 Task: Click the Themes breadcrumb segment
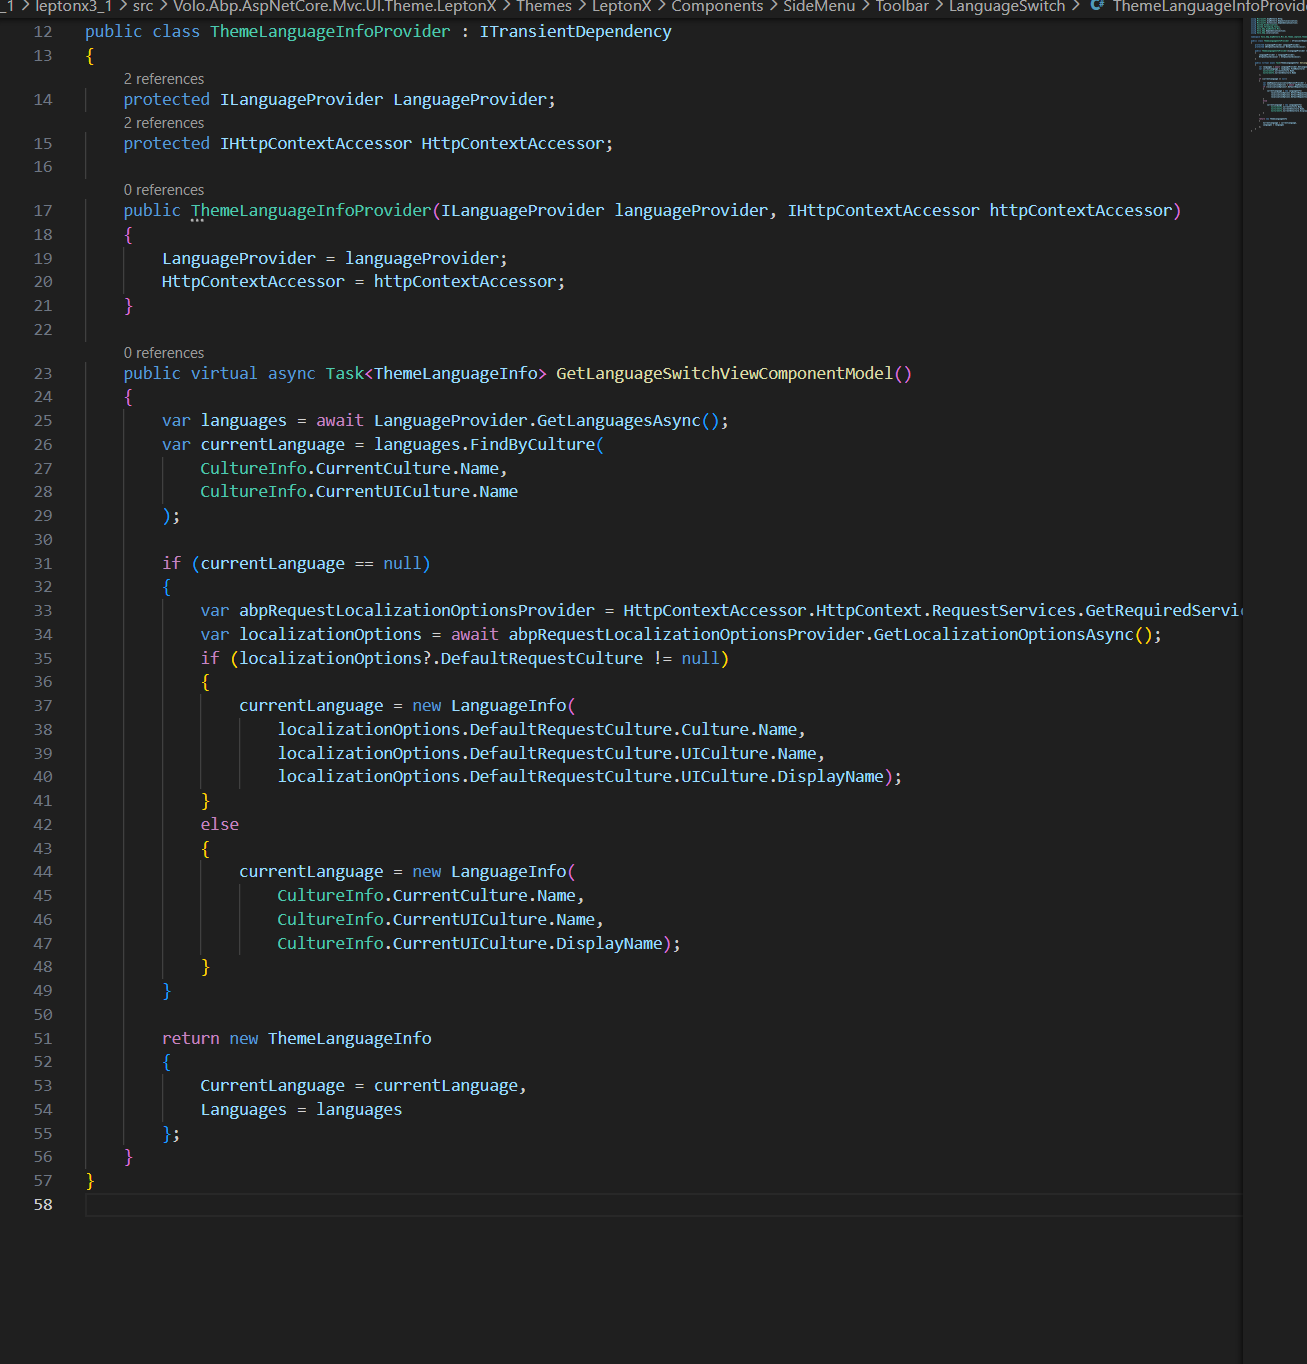pyautogui.click(x=543, y=7)
